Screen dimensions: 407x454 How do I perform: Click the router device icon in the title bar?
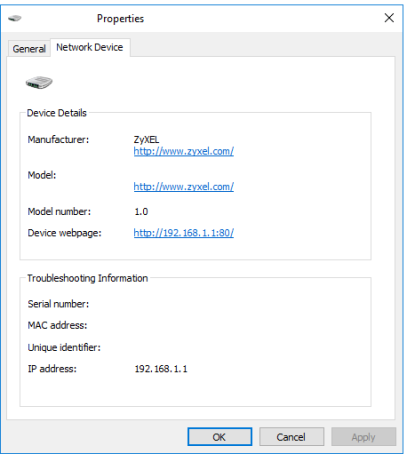pyautogui.click(x=15, y=18)
